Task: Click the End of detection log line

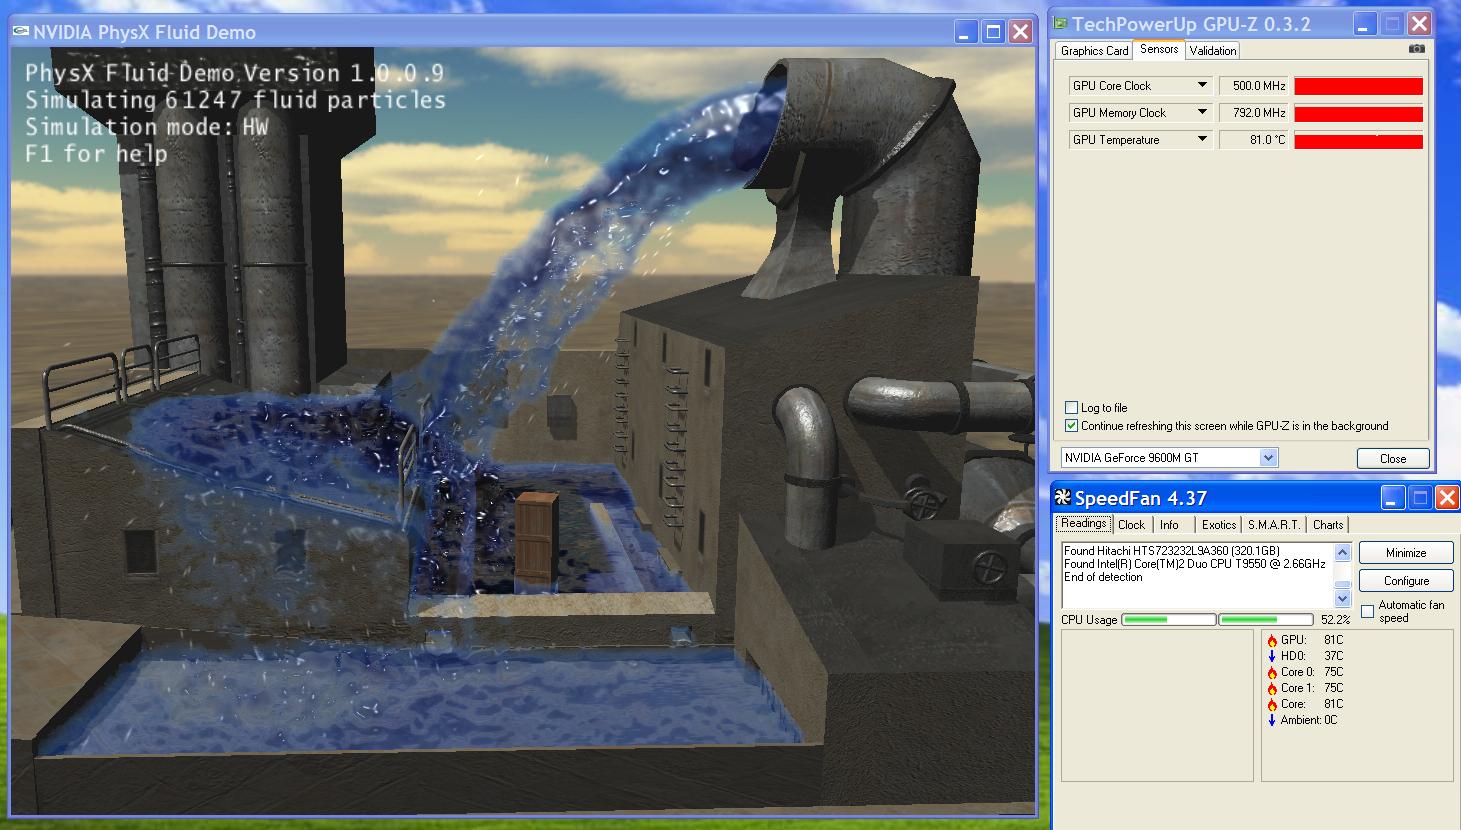Action: 1103,577
